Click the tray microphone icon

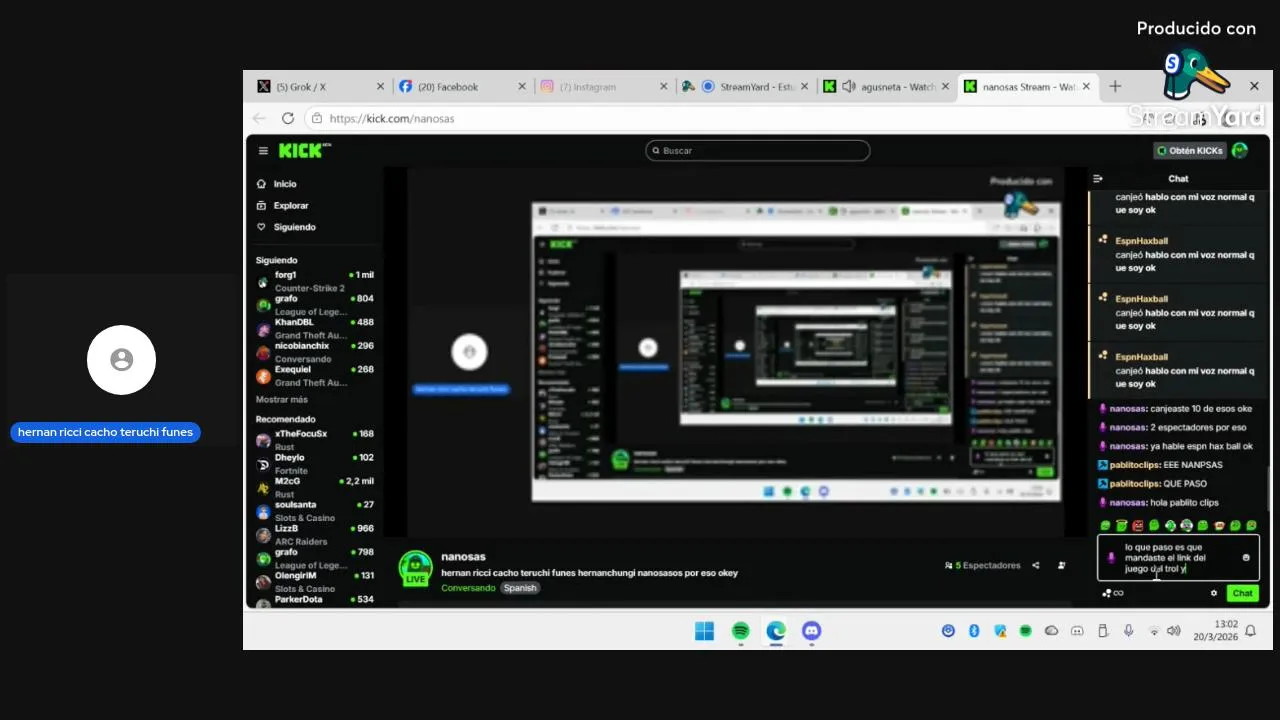click(1128, 631)
